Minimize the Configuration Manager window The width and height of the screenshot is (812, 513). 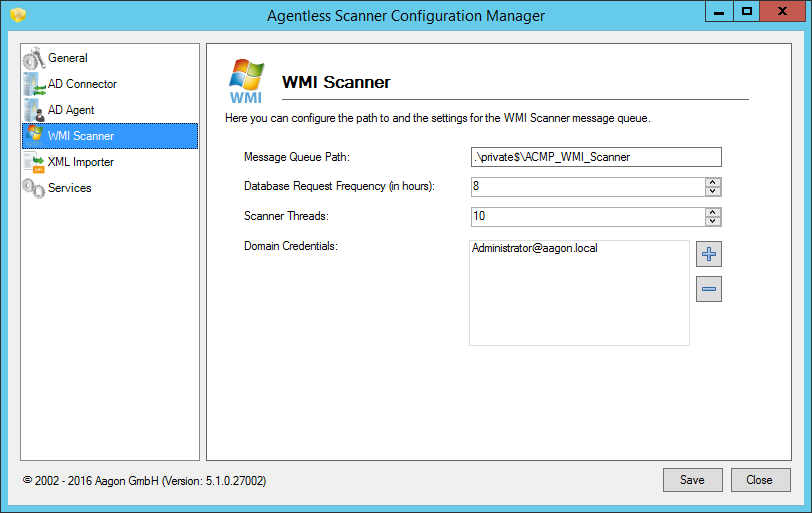point(719,12)
